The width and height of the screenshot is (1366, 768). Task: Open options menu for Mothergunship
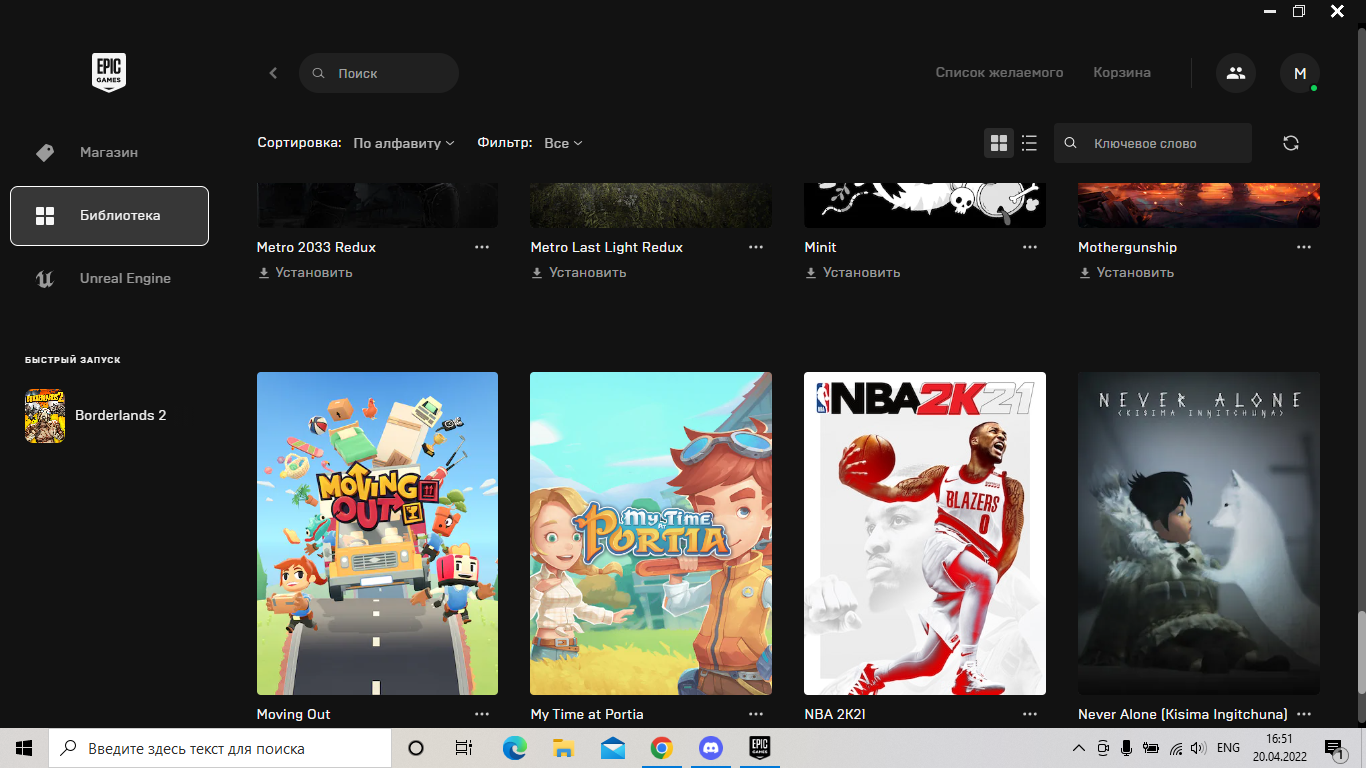(1304, 247)
